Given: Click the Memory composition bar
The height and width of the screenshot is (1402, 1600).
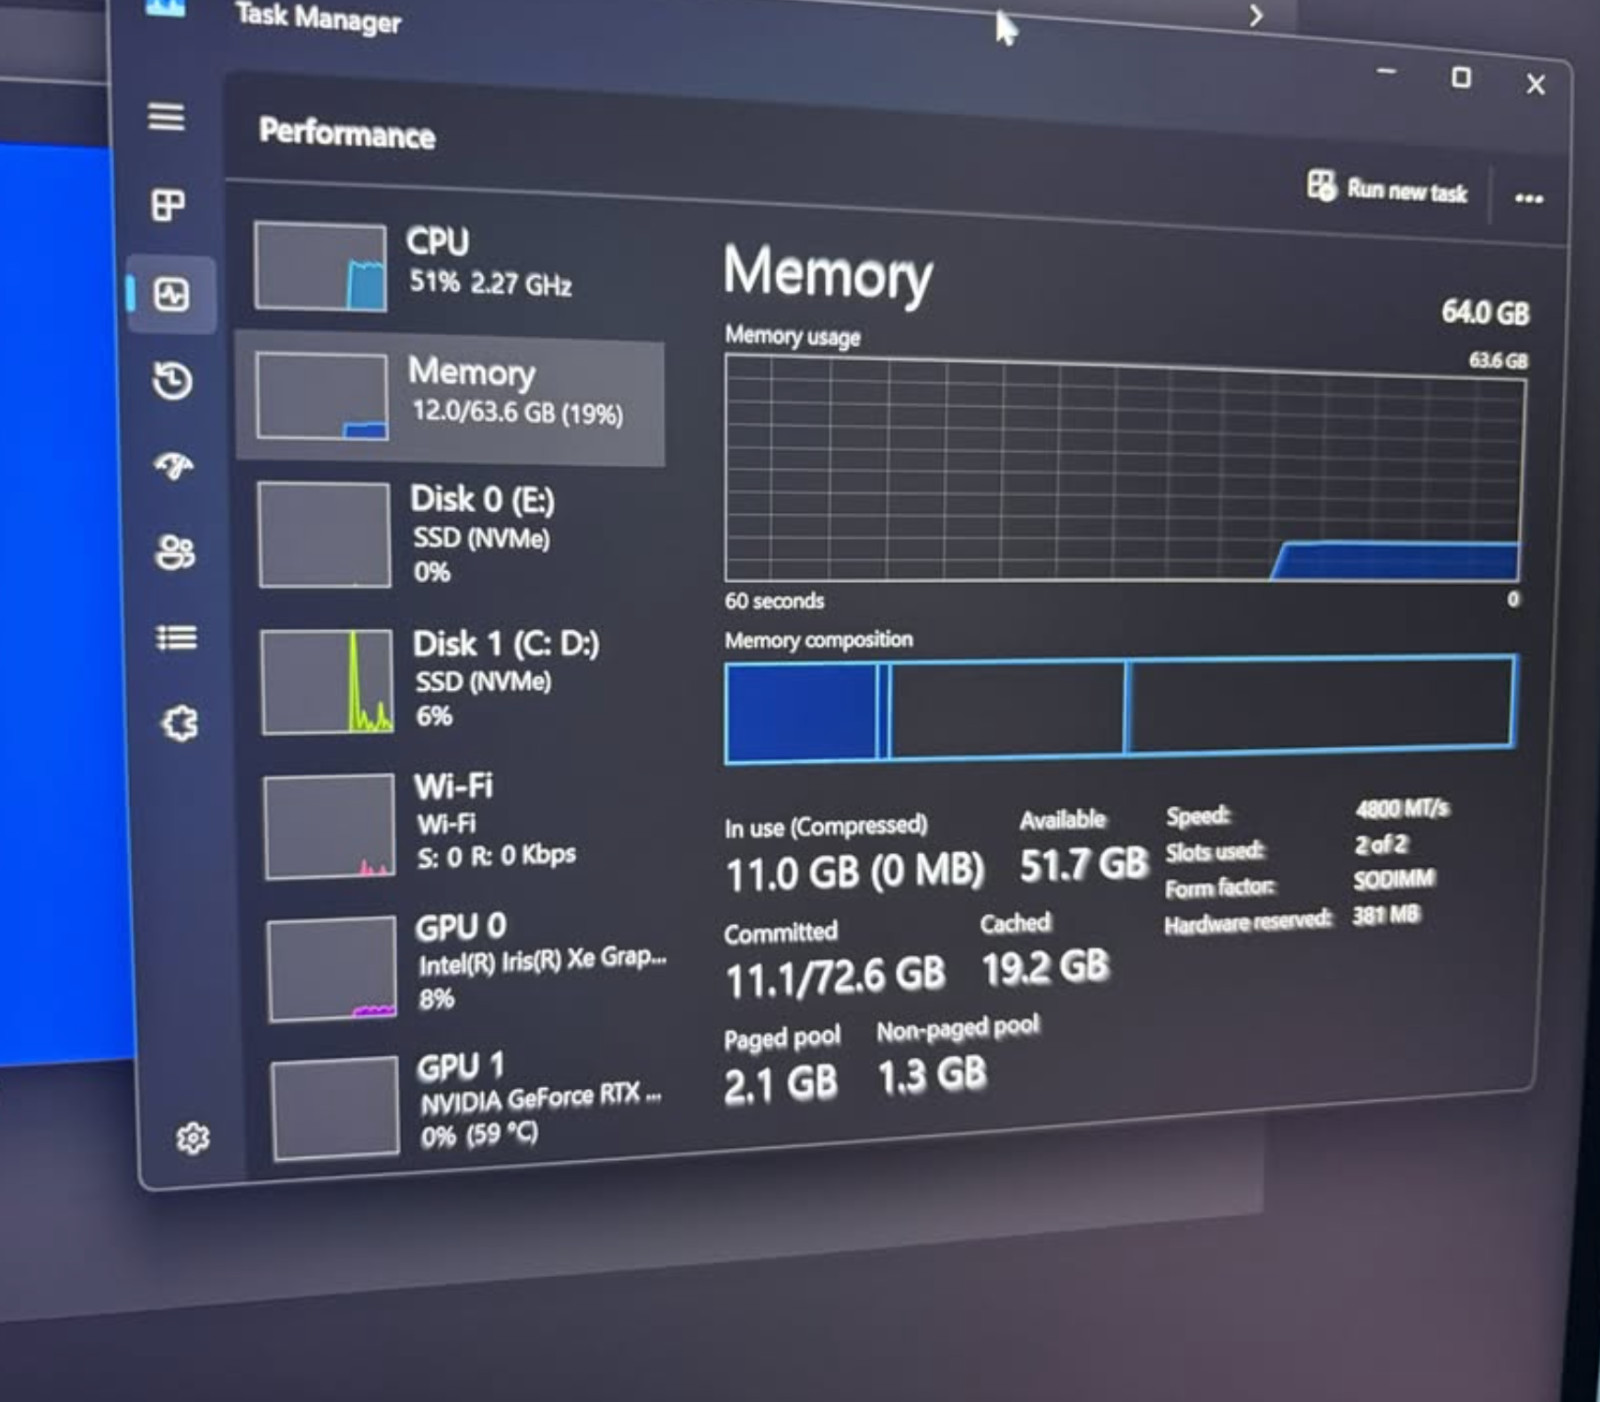Looking at the screenshot, I should pyautogui.click(x=1121, y=709).
